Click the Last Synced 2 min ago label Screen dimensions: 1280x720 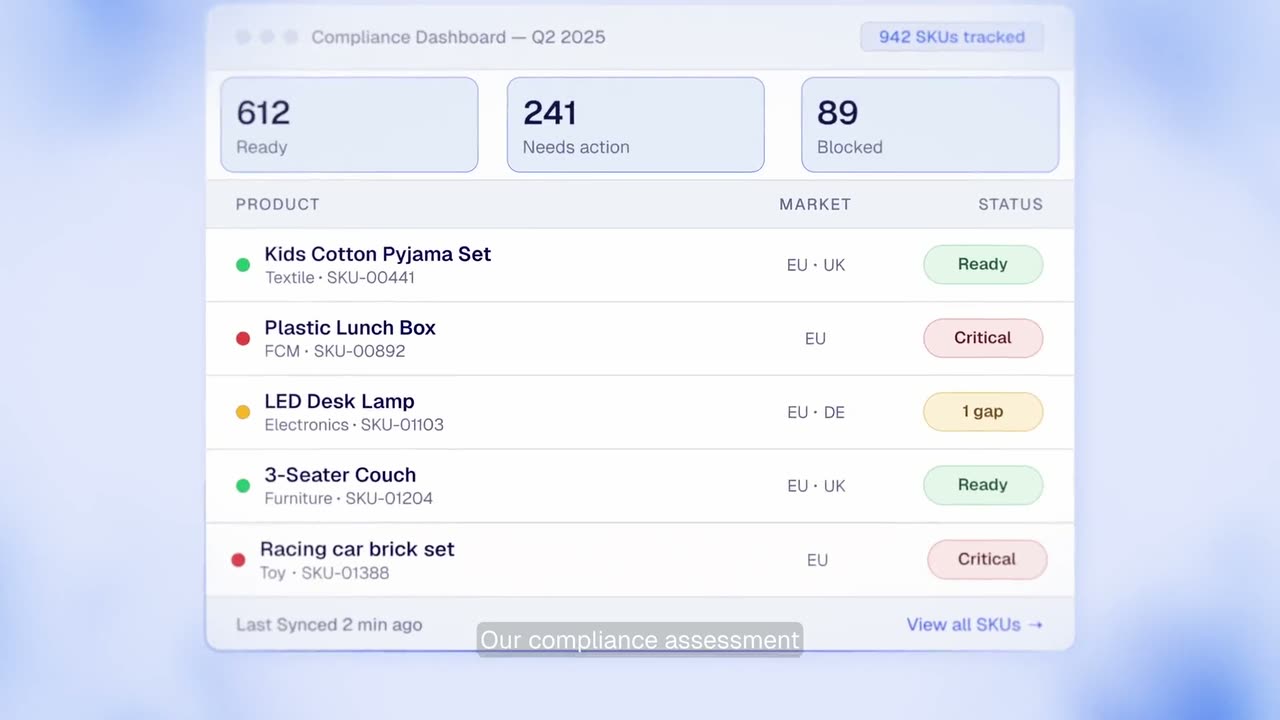coord(329,624)
